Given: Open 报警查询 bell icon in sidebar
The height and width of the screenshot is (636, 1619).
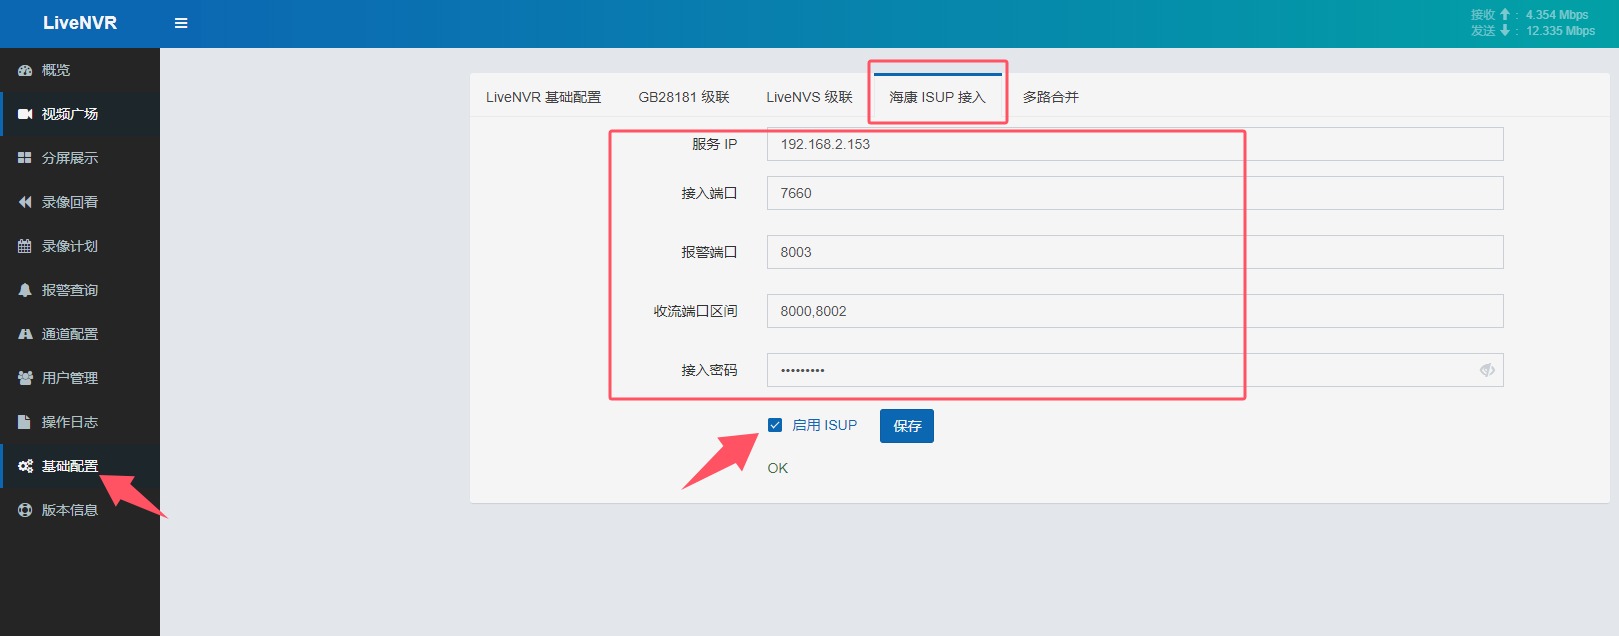Looking at the screenshot, I should pyautogui.click(x=25, y=290).
